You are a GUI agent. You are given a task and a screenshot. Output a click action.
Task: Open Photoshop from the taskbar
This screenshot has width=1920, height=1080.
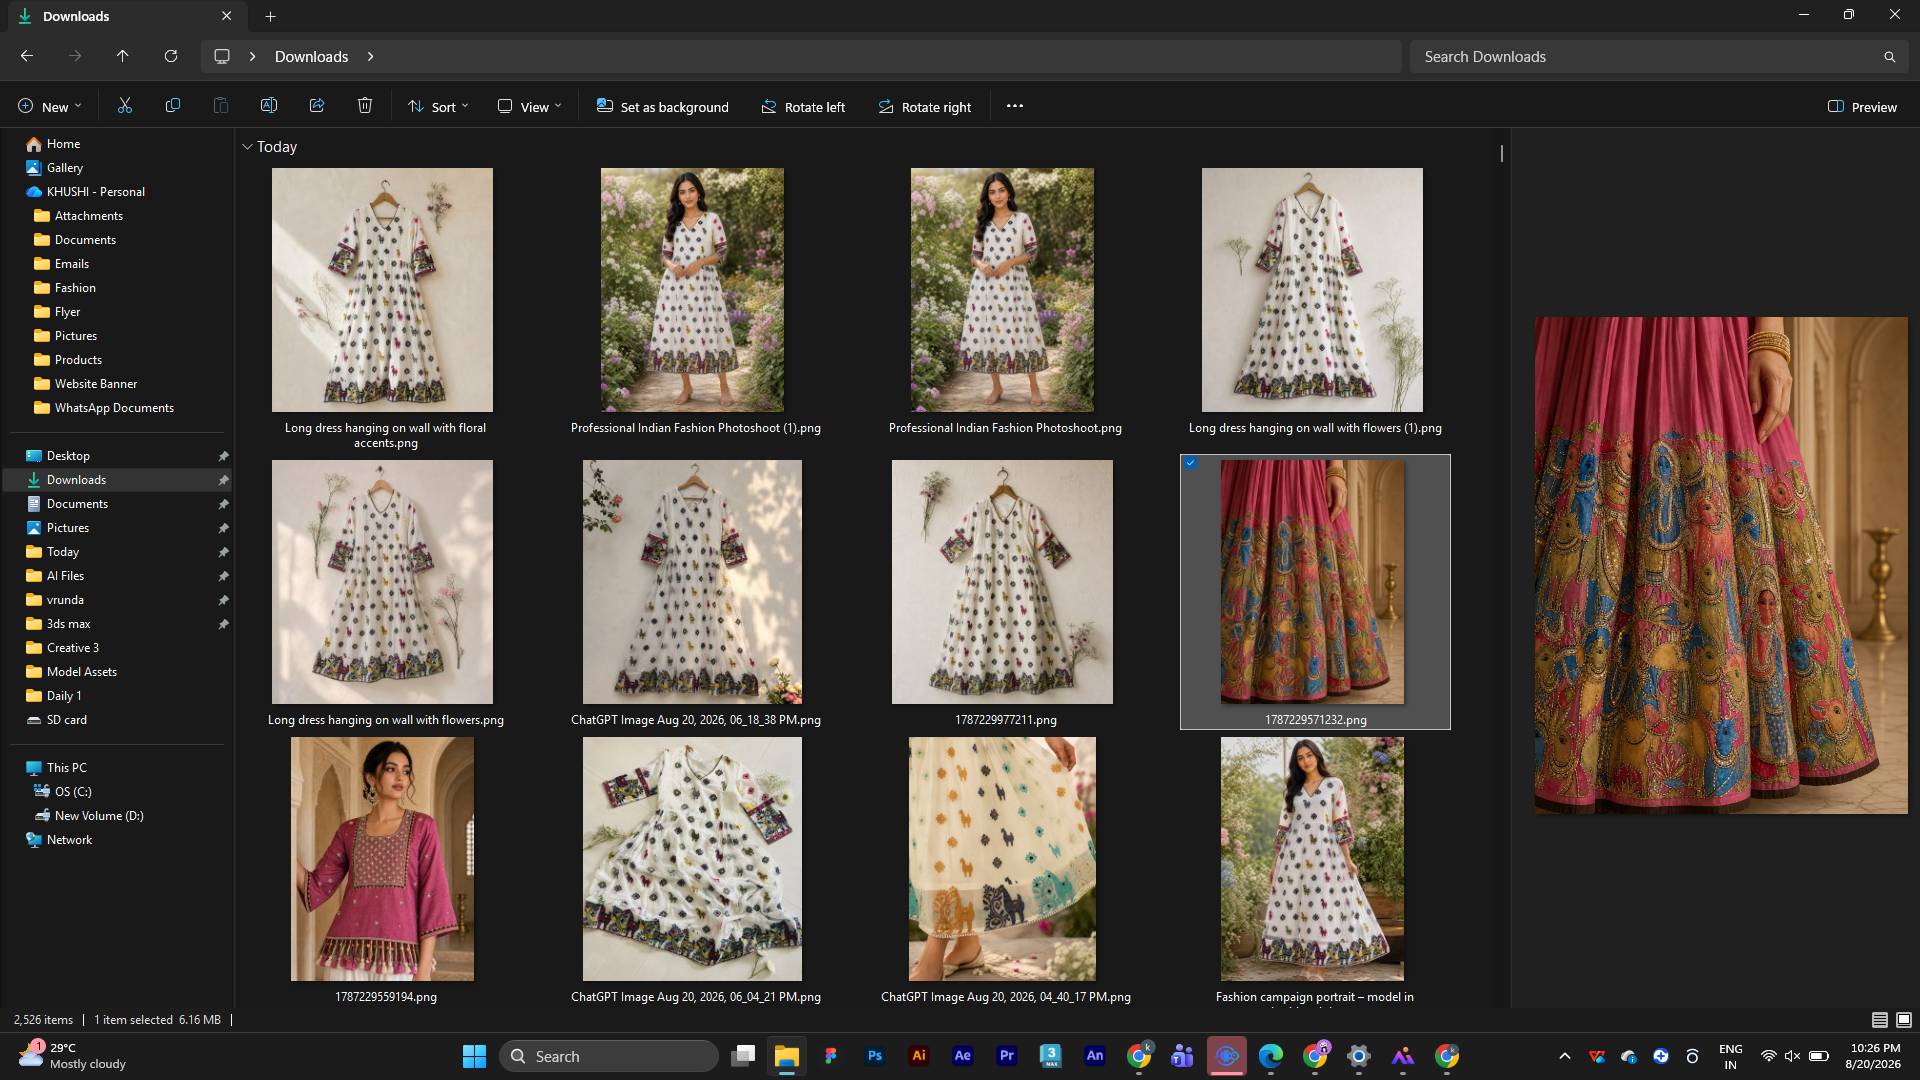point(875,1056)
